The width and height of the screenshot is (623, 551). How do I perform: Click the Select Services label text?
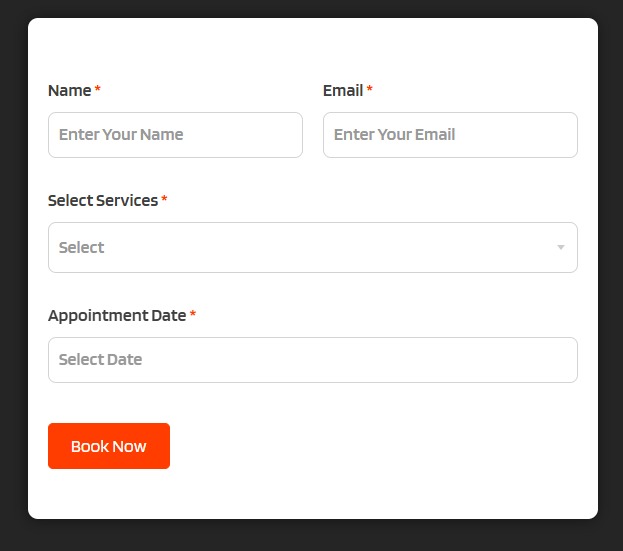click(103, 200)
